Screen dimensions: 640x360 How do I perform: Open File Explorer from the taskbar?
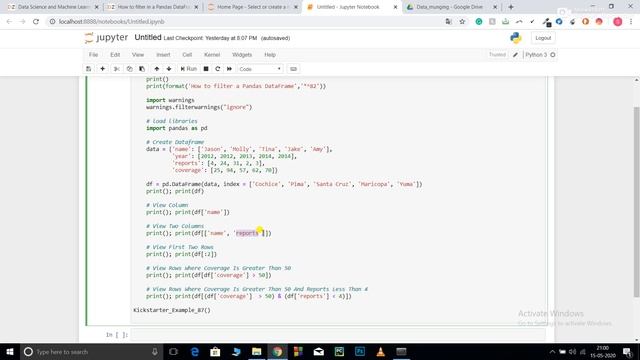point(256,351)
